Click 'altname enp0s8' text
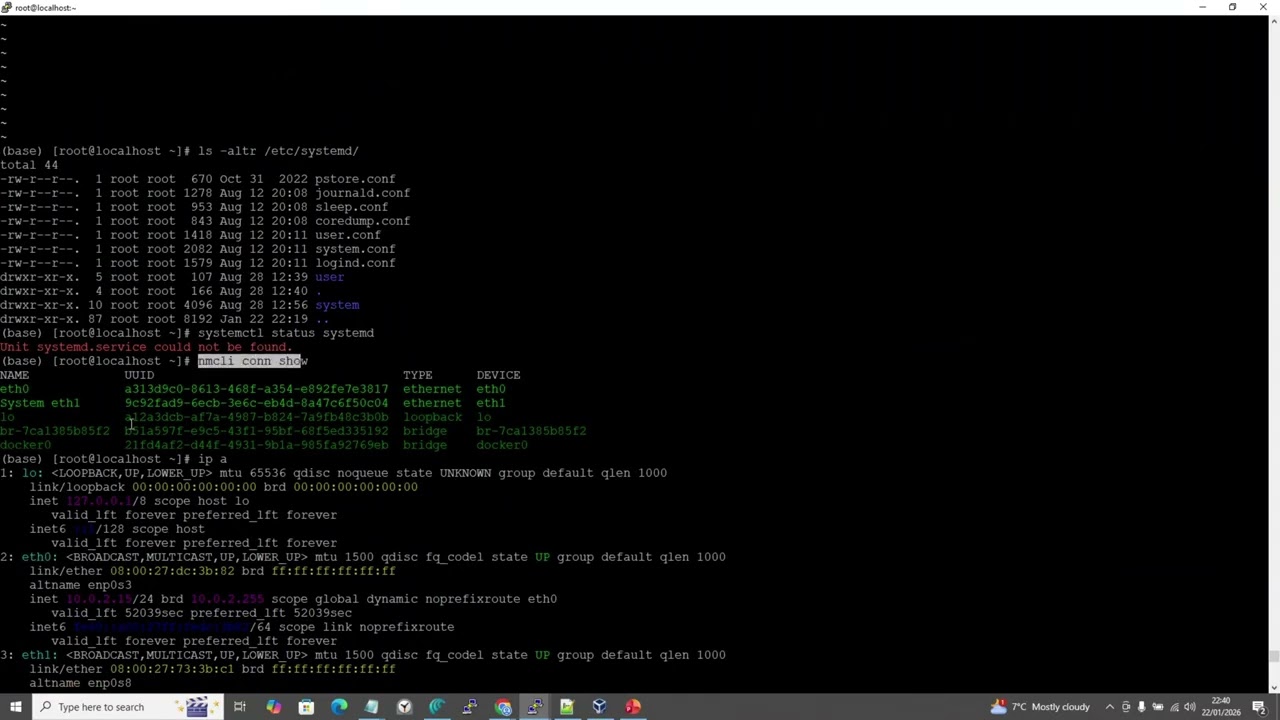This screenshot has height=720, width=1280. click(x=80, y=683)
